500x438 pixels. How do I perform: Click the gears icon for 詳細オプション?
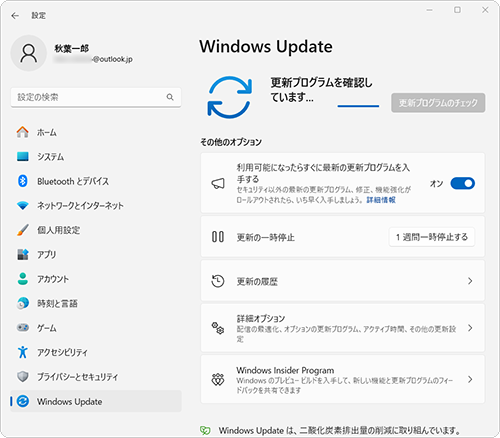[218, 328]
